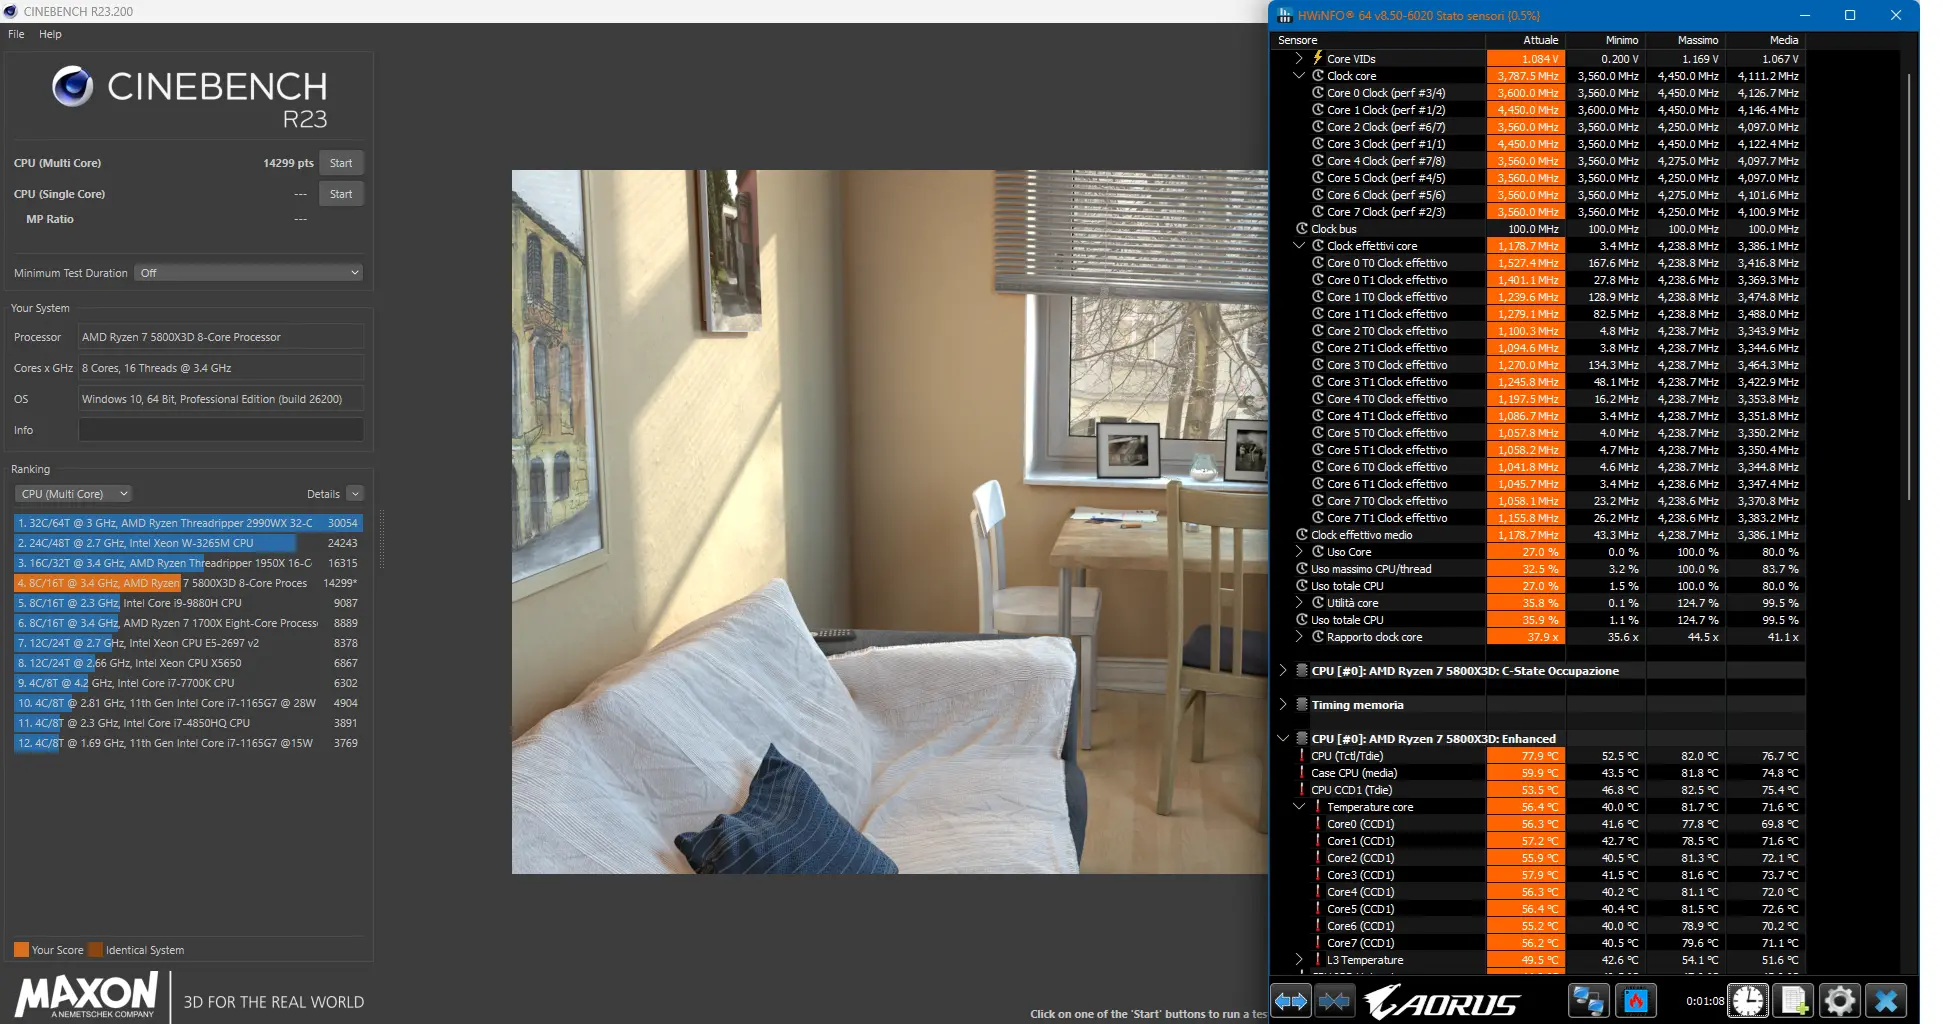Collapse the Clock effettivi core group
The image size is (1943, 1024).
pyautogui.click(x=1299, y=245)
